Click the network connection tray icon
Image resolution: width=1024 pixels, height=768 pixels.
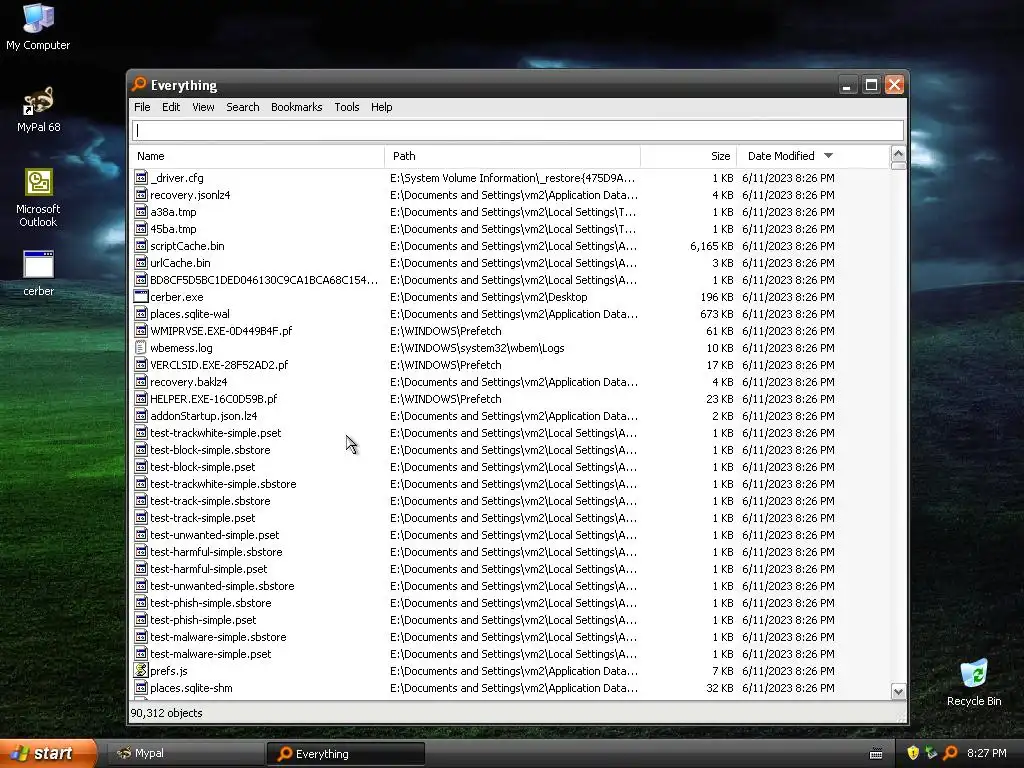point(931,753)
